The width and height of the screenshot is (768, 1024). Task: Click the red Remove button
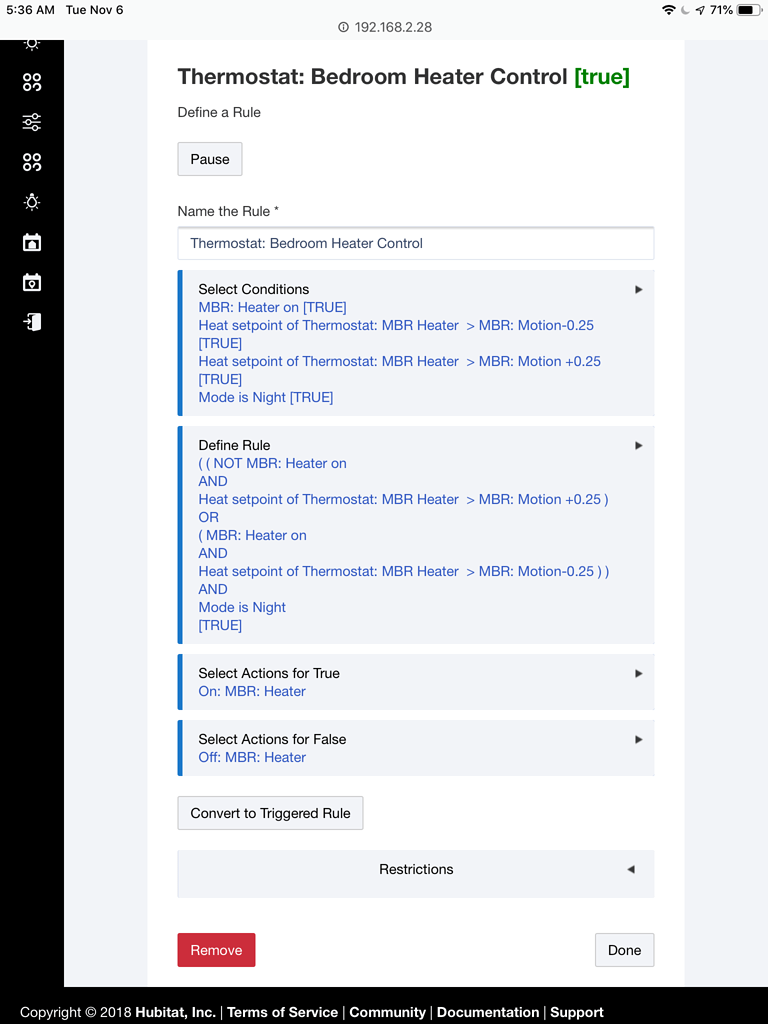pos(216,950)
